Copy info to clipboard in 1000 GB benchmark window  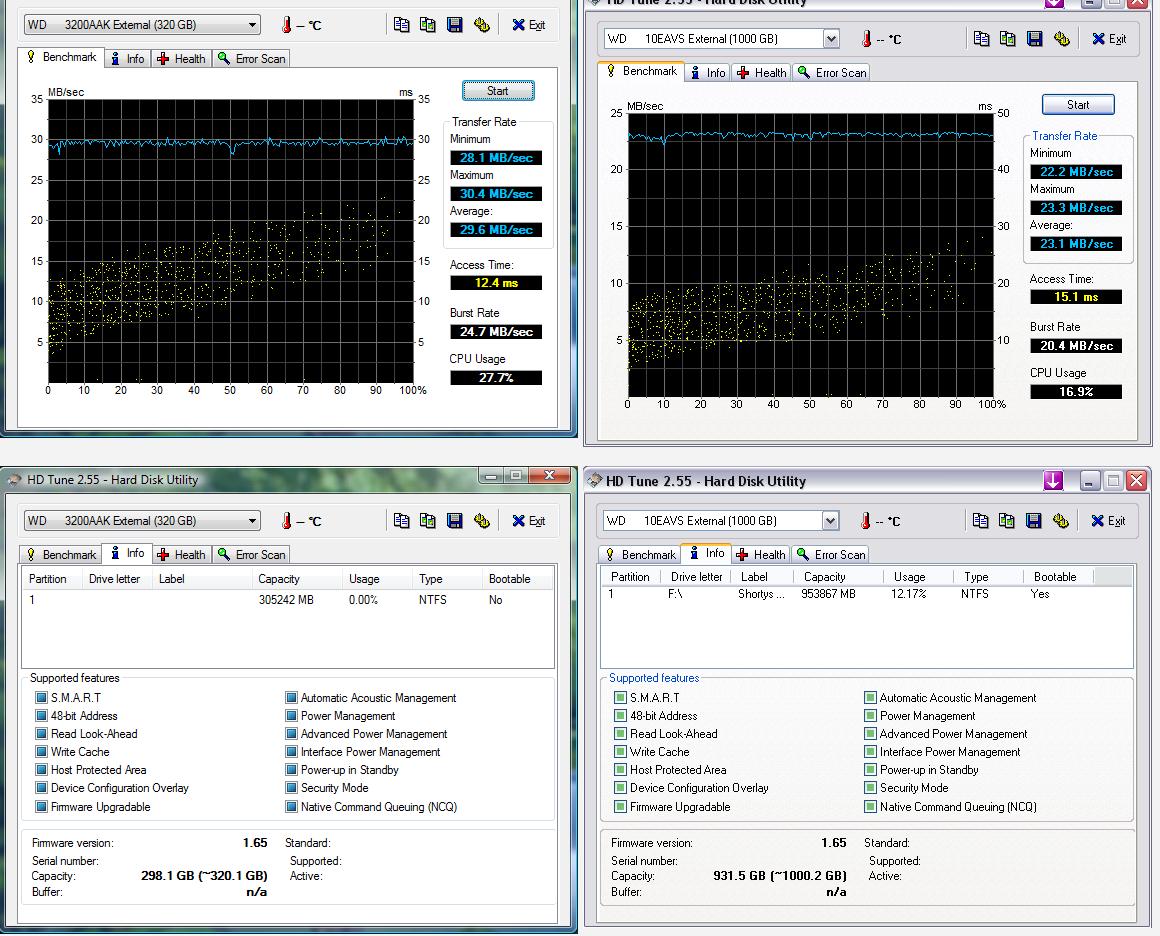981,39
